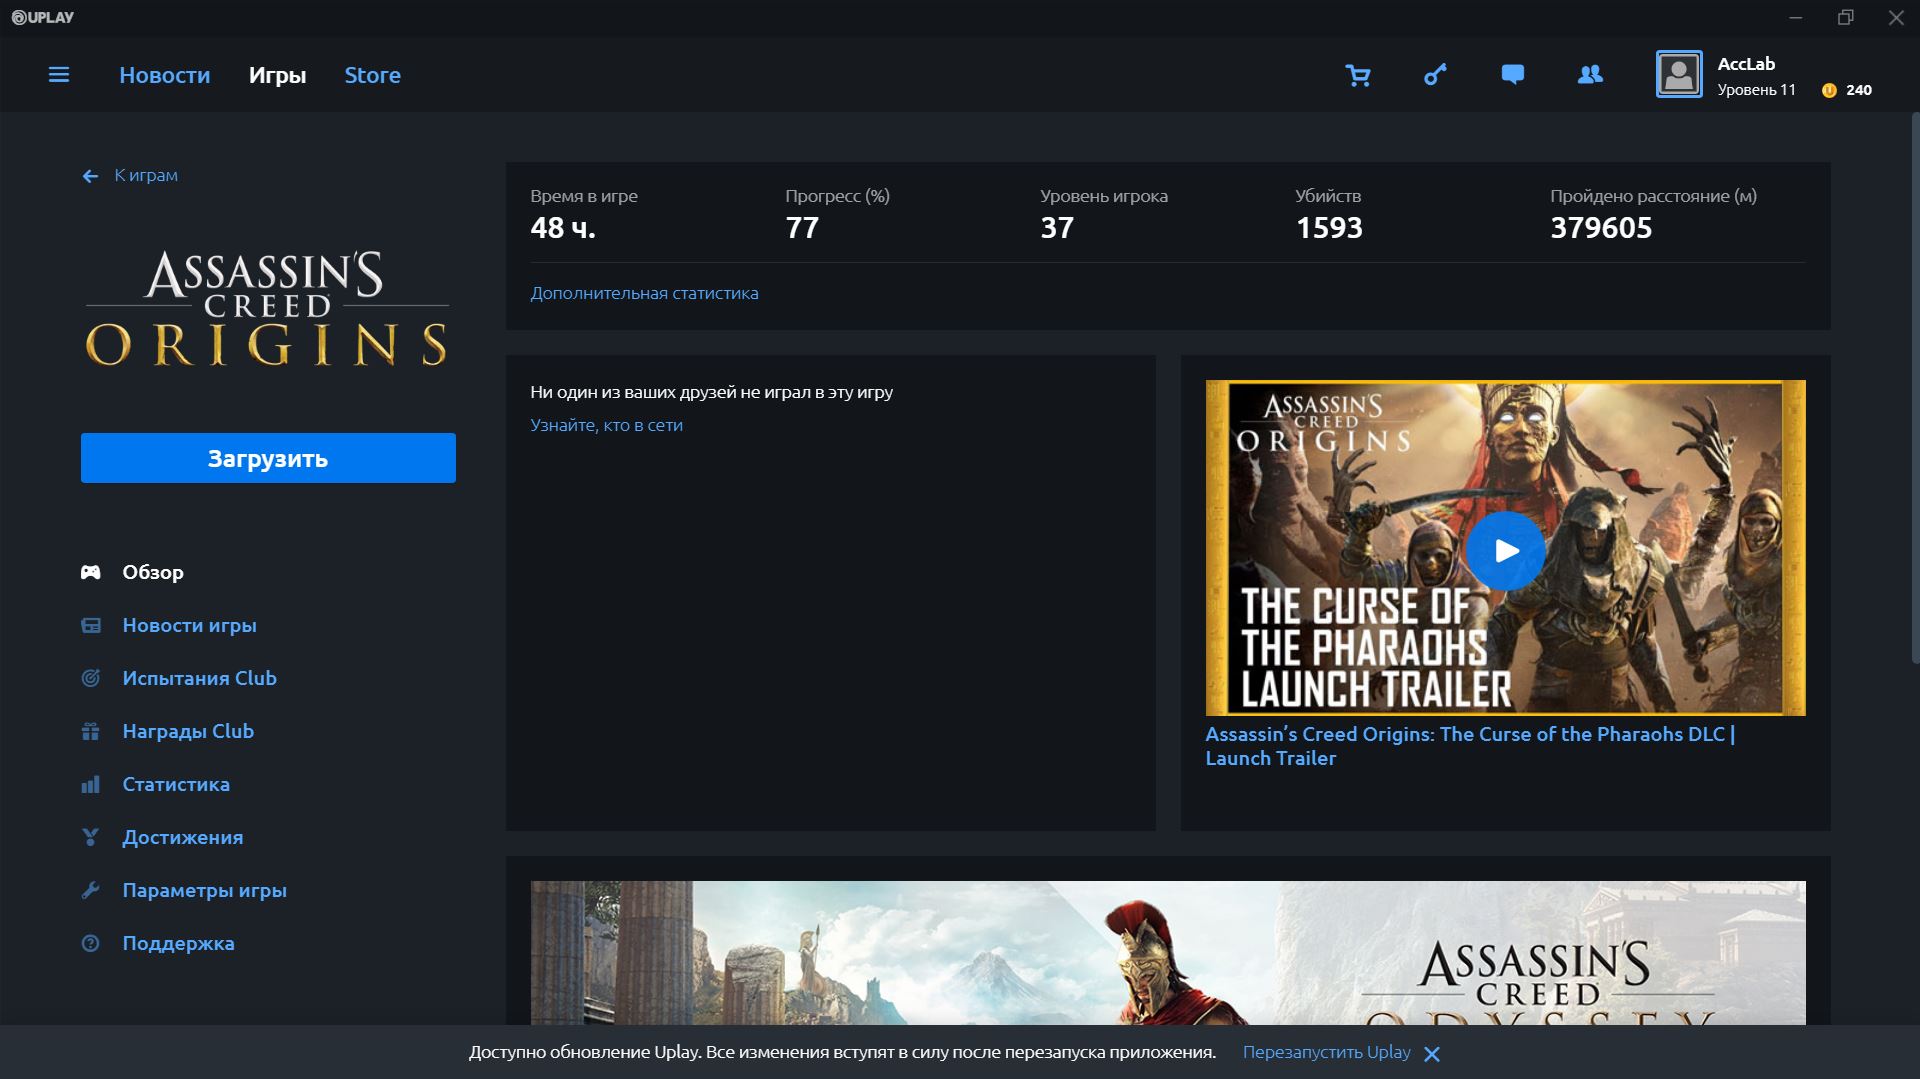The width and height of the screenshot is (1920, 1079).
Task: Open Испытания Club section
Action: pos(200,678)
